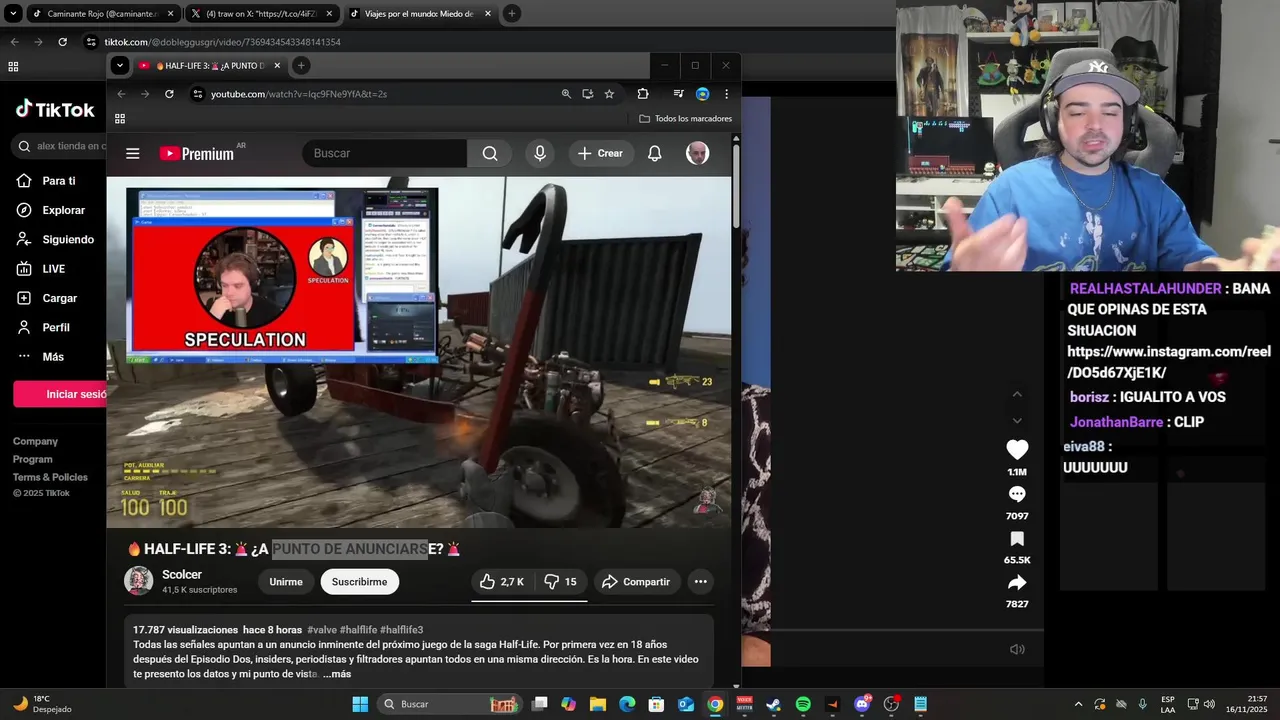Viewport: 1280px width, 720px height.
Task: Share the TikTok video via arrow icon
Action: click(1017, 583)
